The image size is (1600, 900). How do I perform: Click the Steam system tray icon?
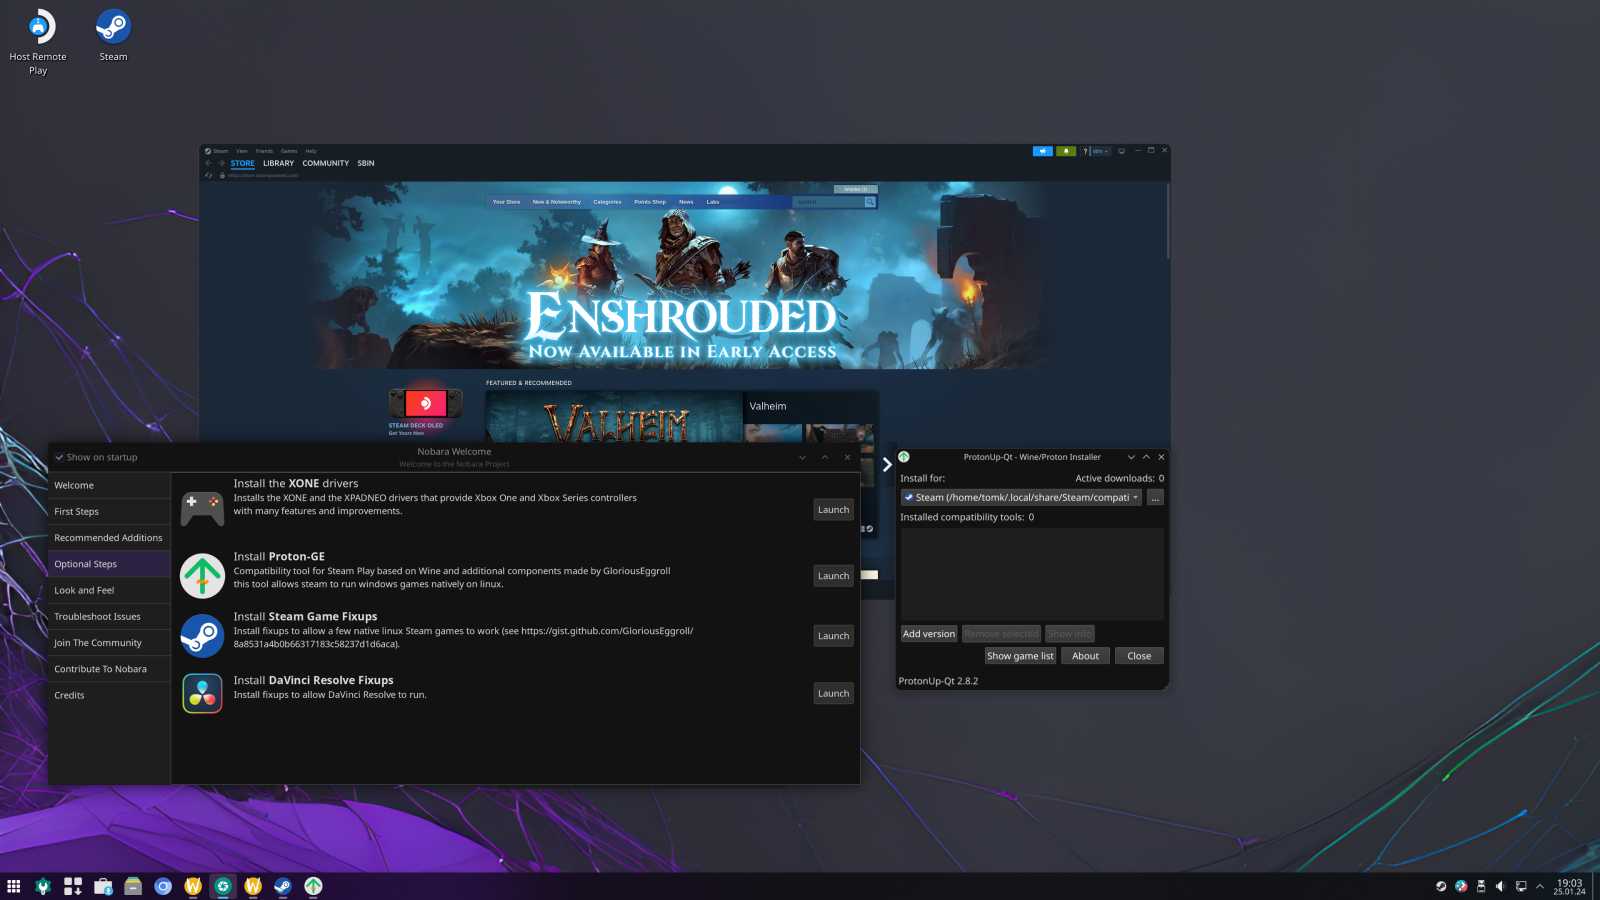point(1441,886)
